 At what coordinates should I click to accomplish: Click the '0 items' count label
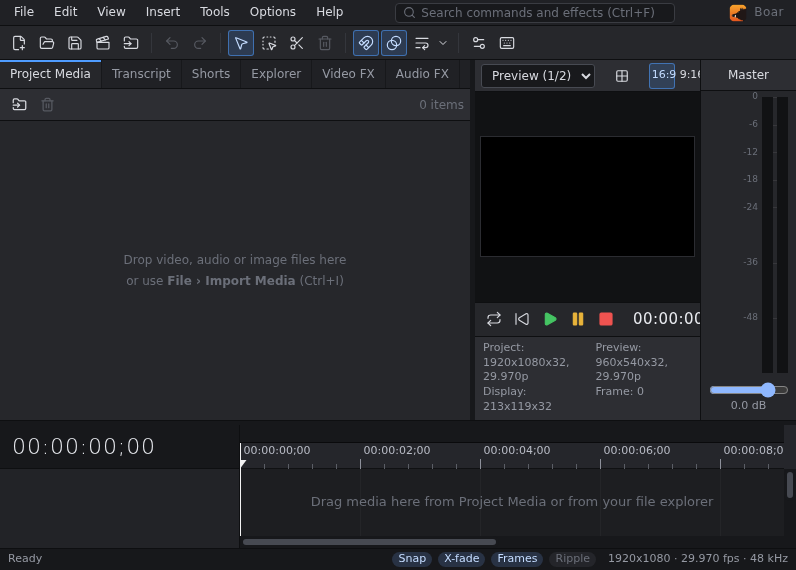coord(441,105)
